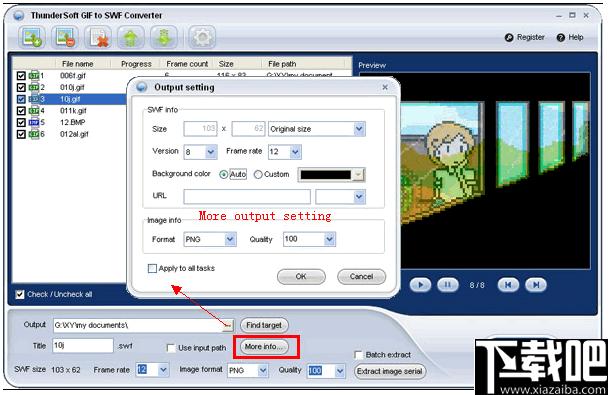610x395 pixels.
Task: Click the black background color swatch
Action: point(326,175)
